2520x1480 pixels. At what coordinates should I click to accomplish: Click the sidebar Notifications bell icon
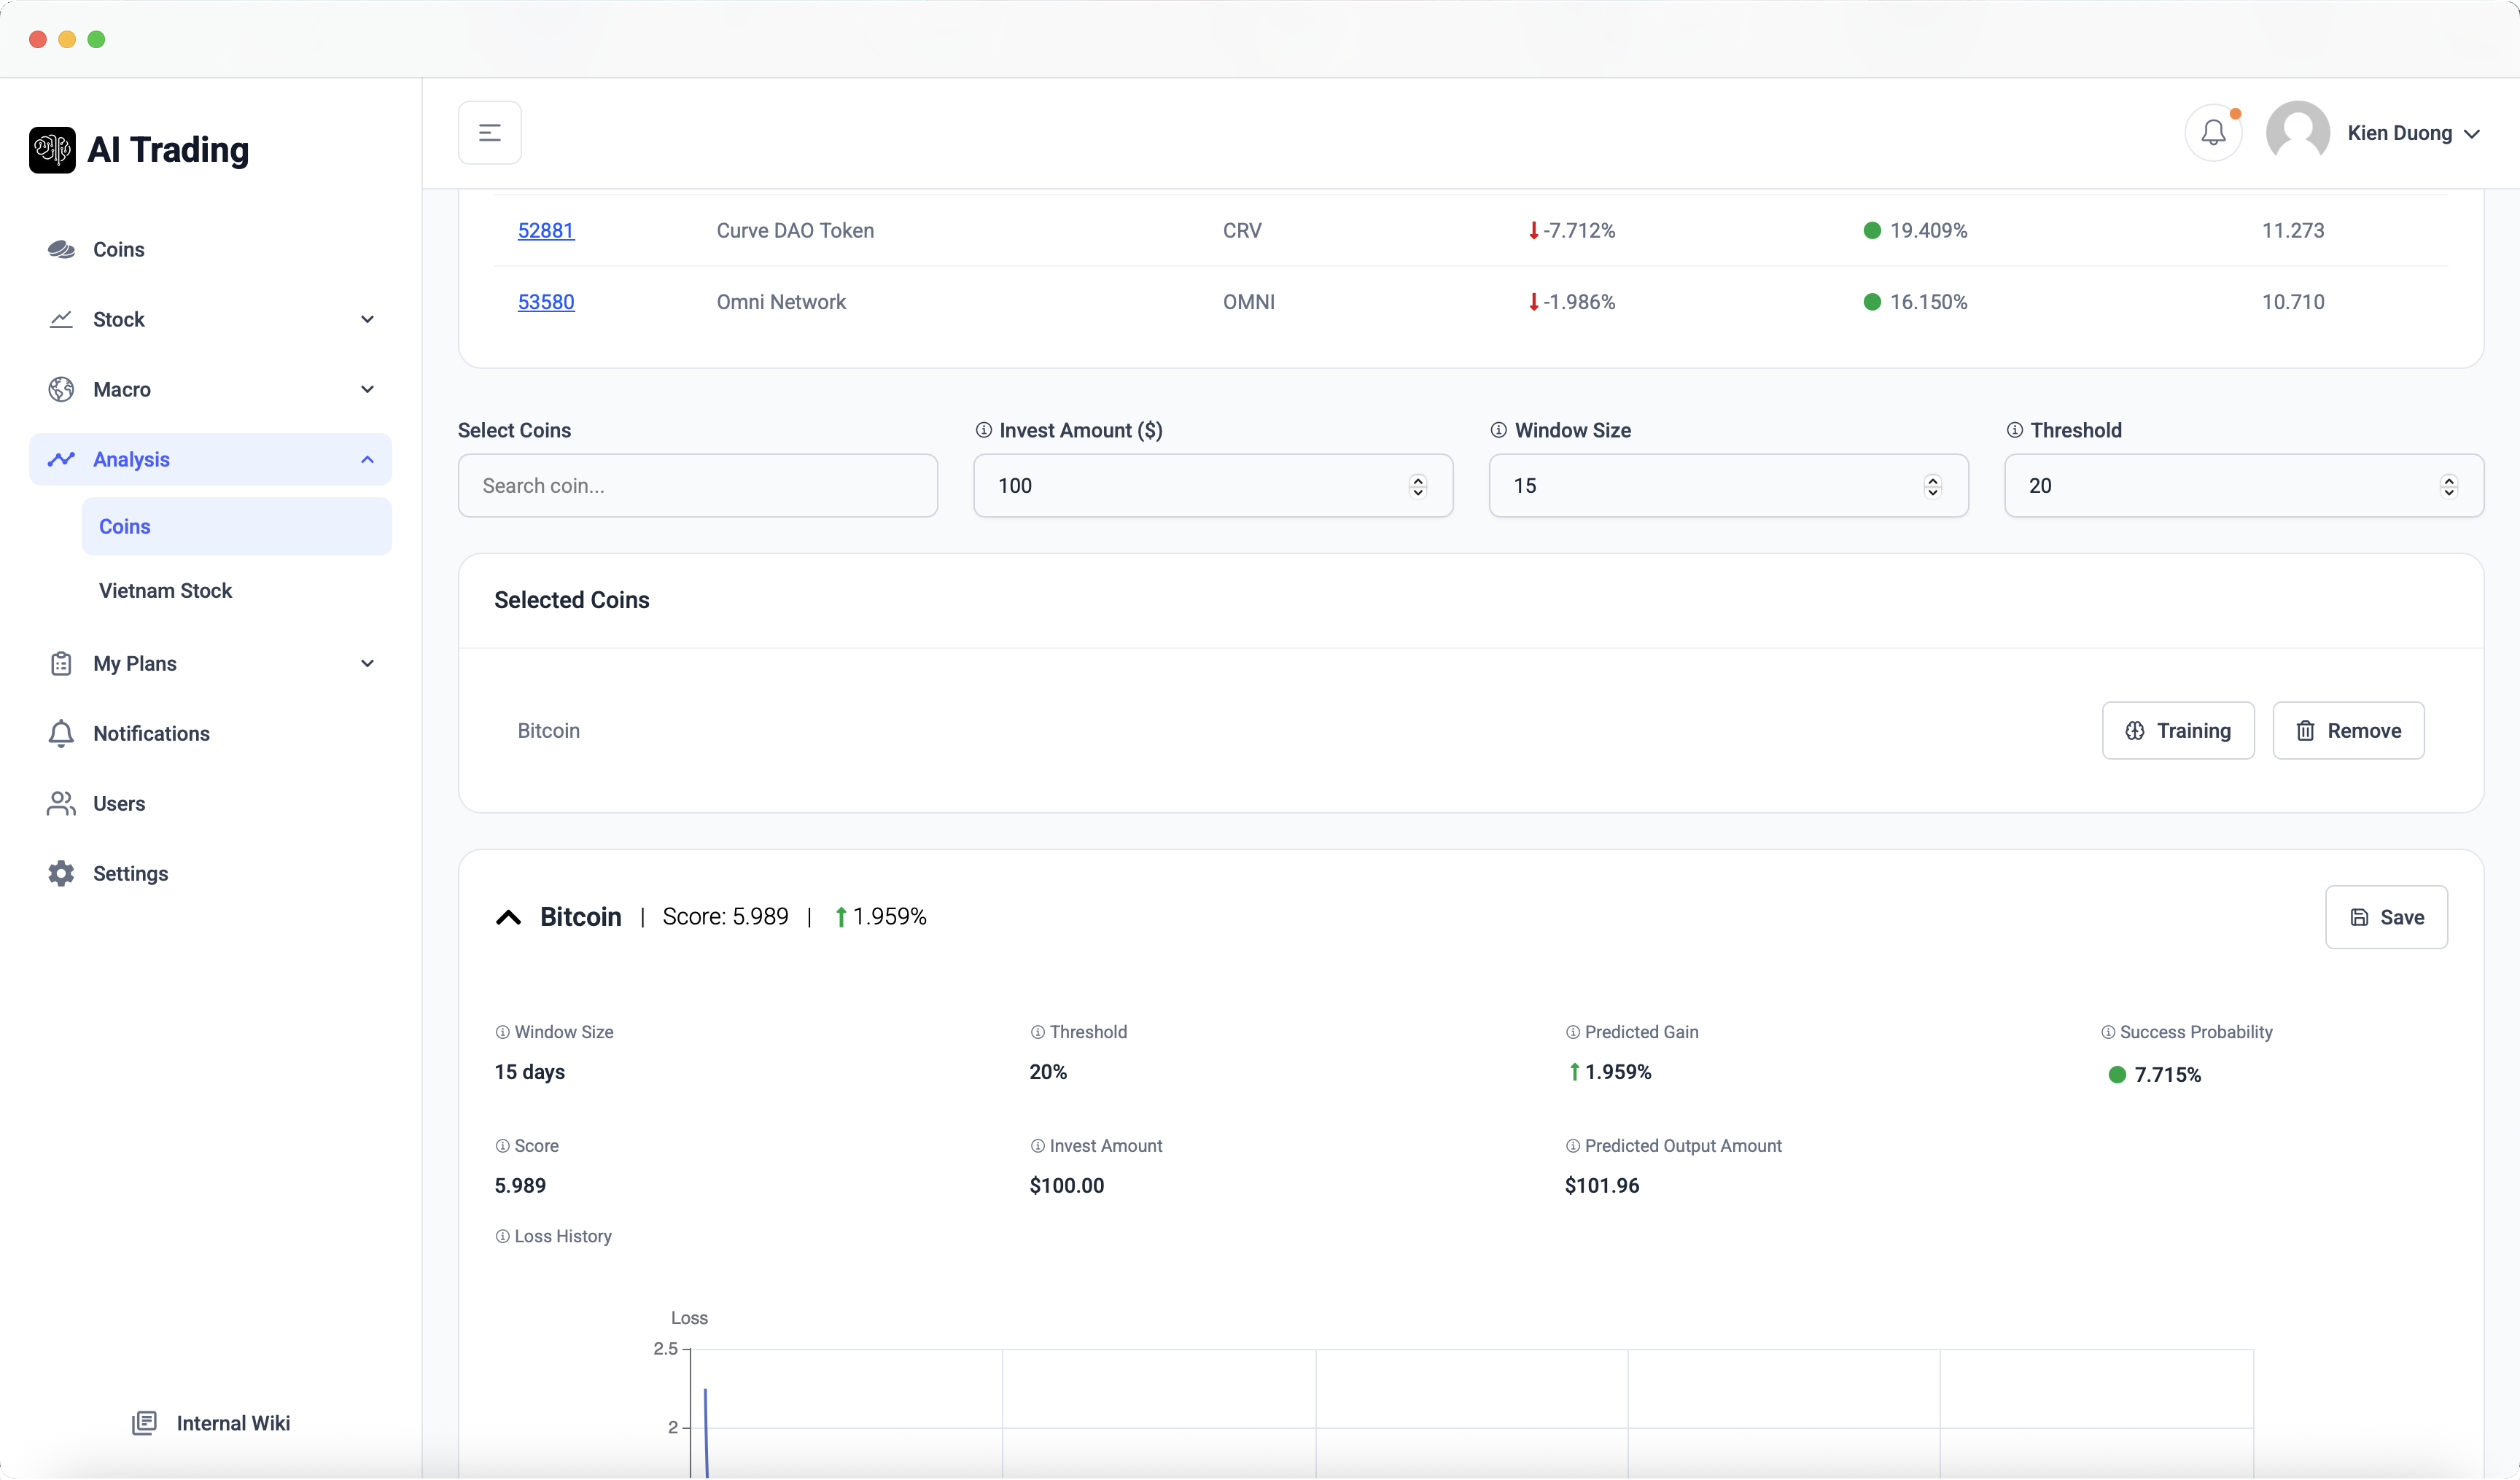[x=61, y=733]
